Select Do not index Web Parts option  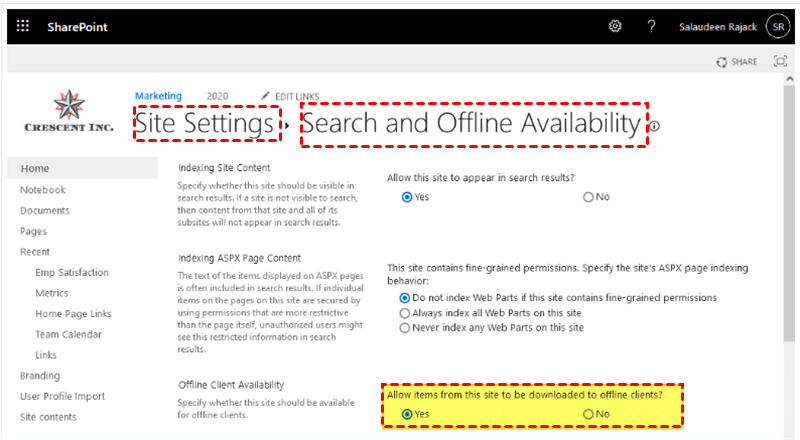click(405, 298)
